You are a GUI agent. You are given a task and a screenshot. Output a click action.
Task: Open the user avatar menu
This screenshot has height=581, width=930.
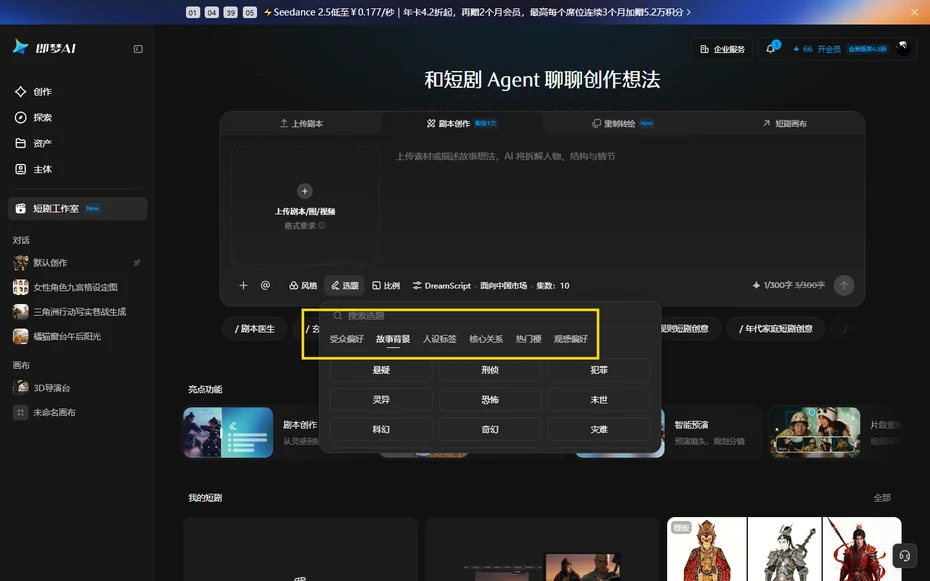[x=903, y=49]
